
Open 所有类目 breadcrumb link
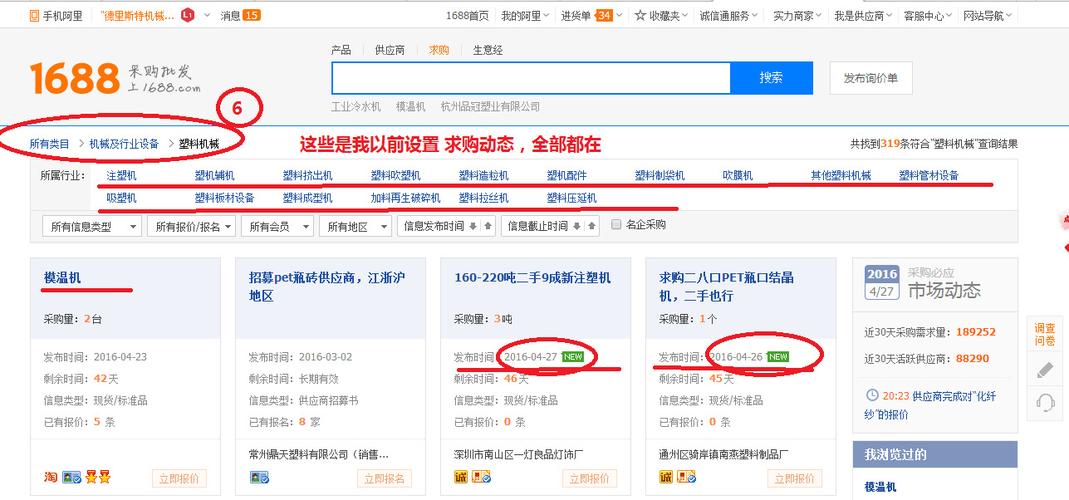50,144
